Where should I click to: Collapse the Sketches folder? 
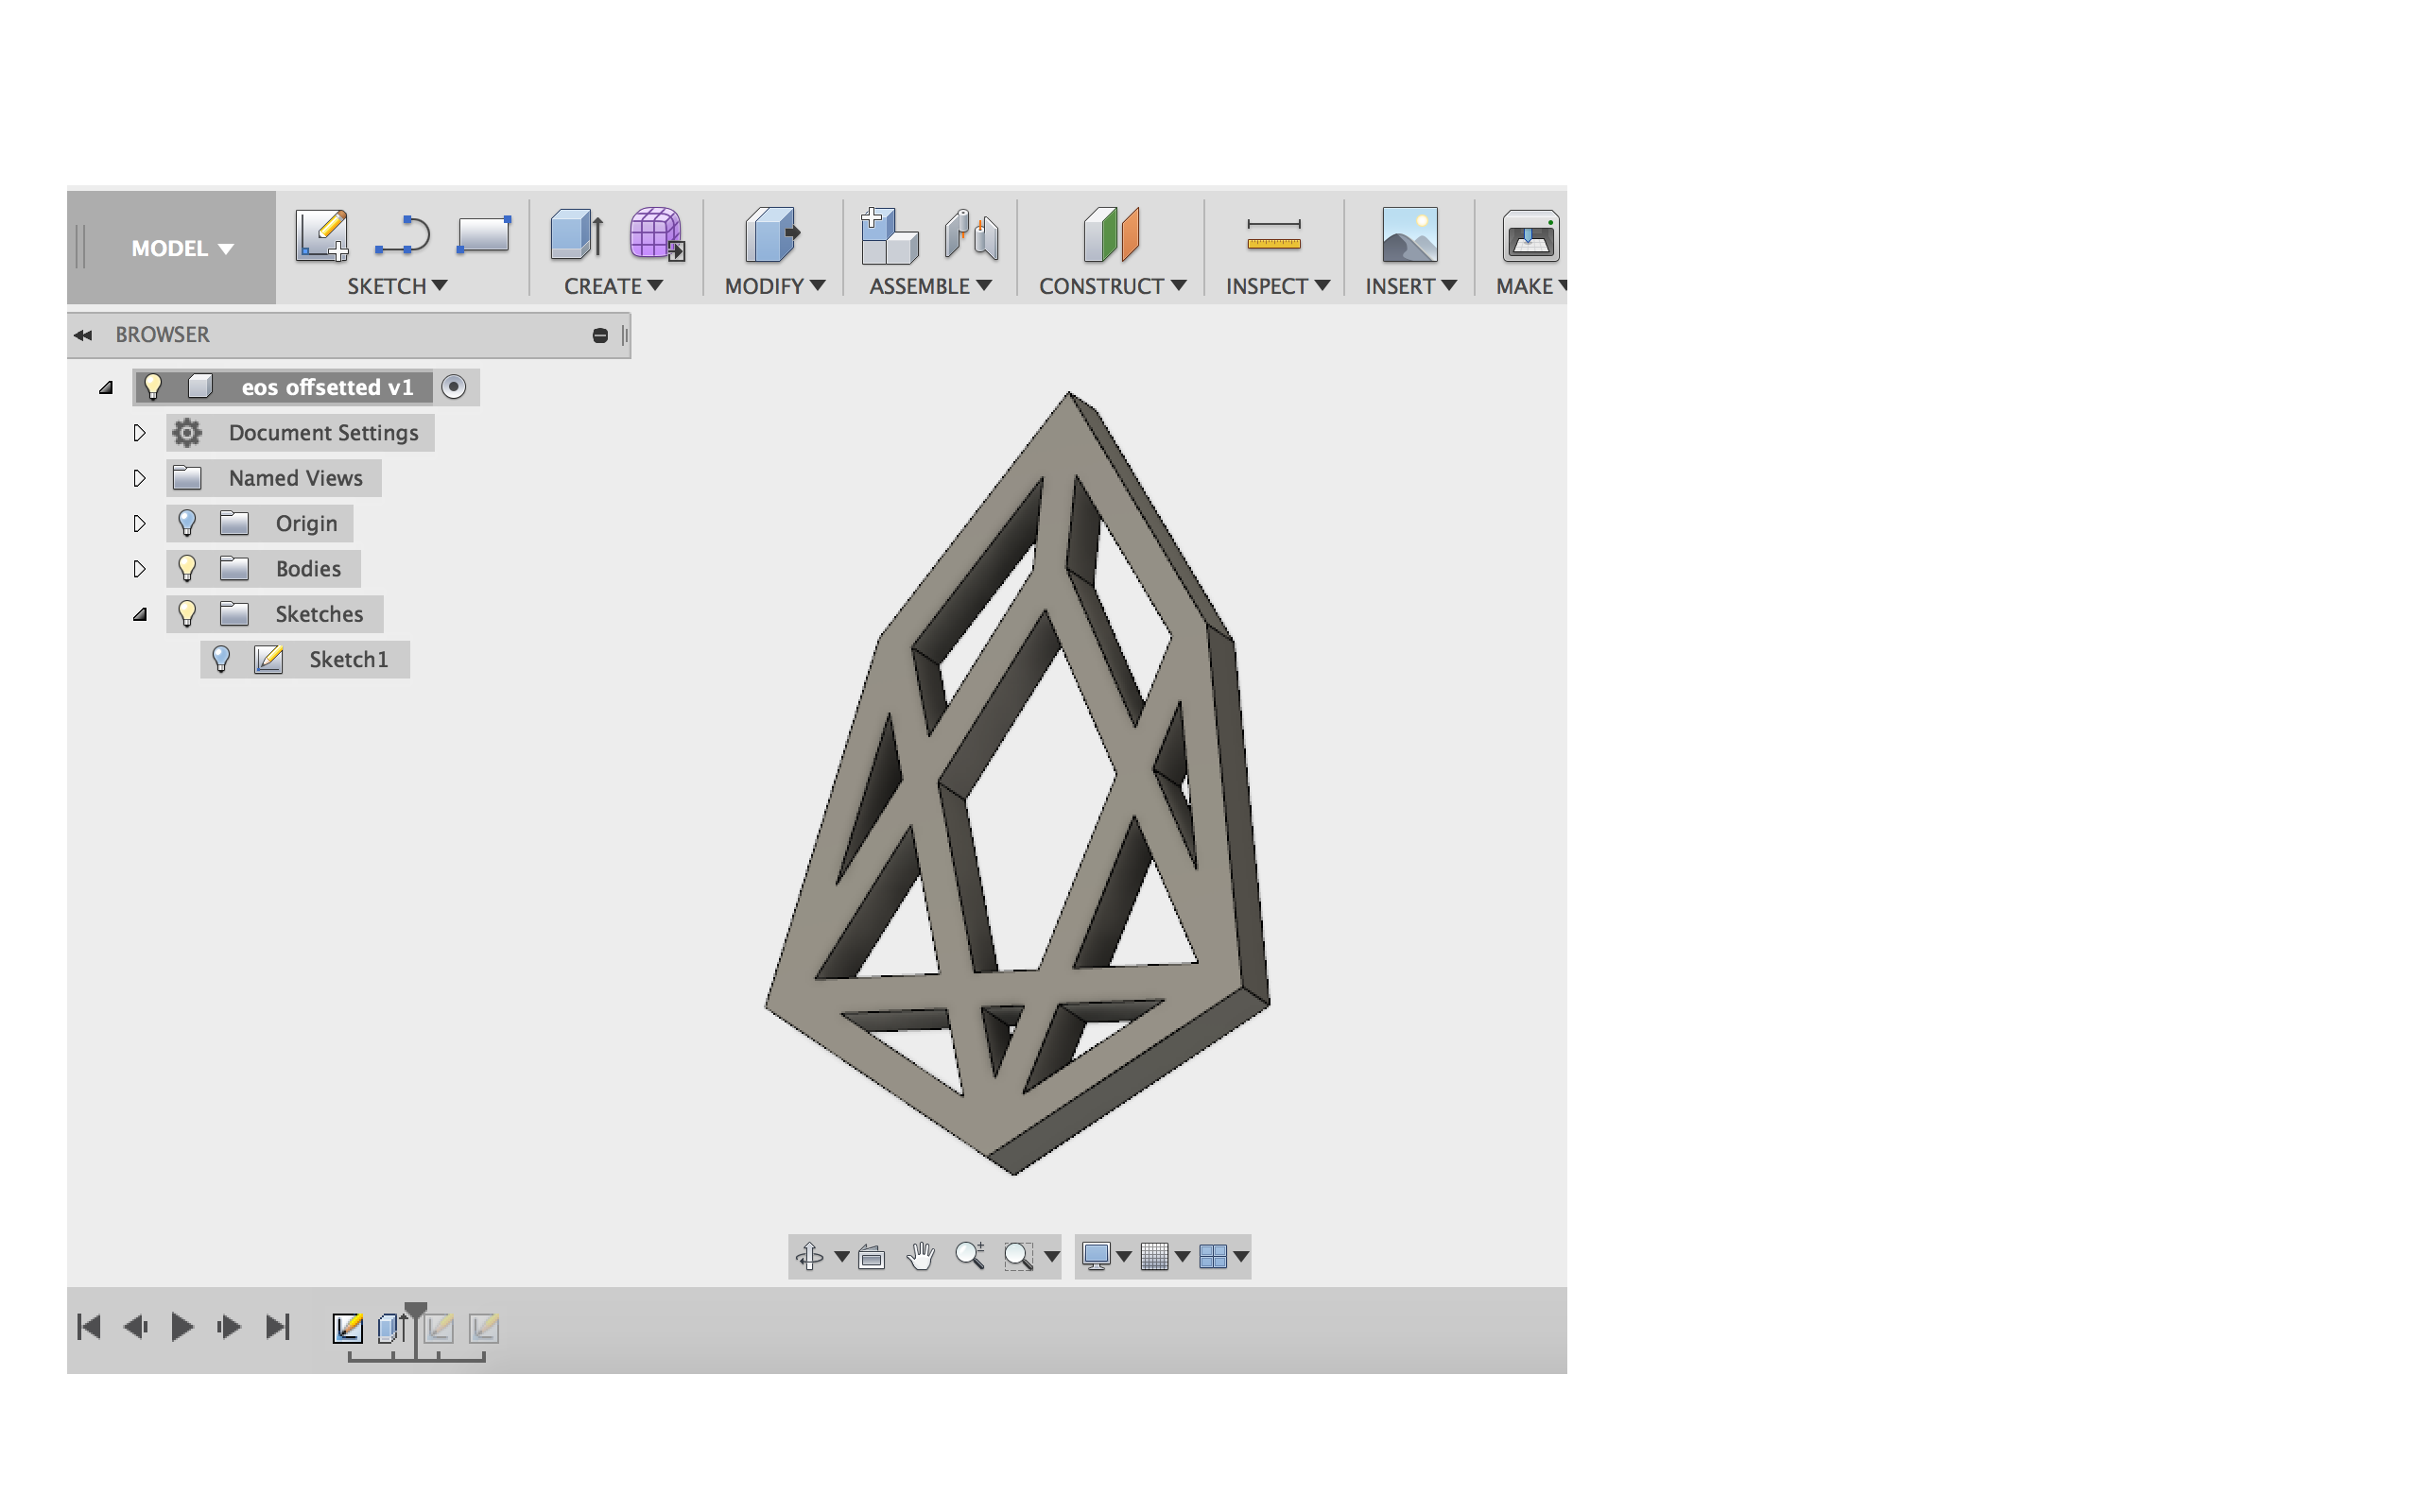click(x=140, y=615)
